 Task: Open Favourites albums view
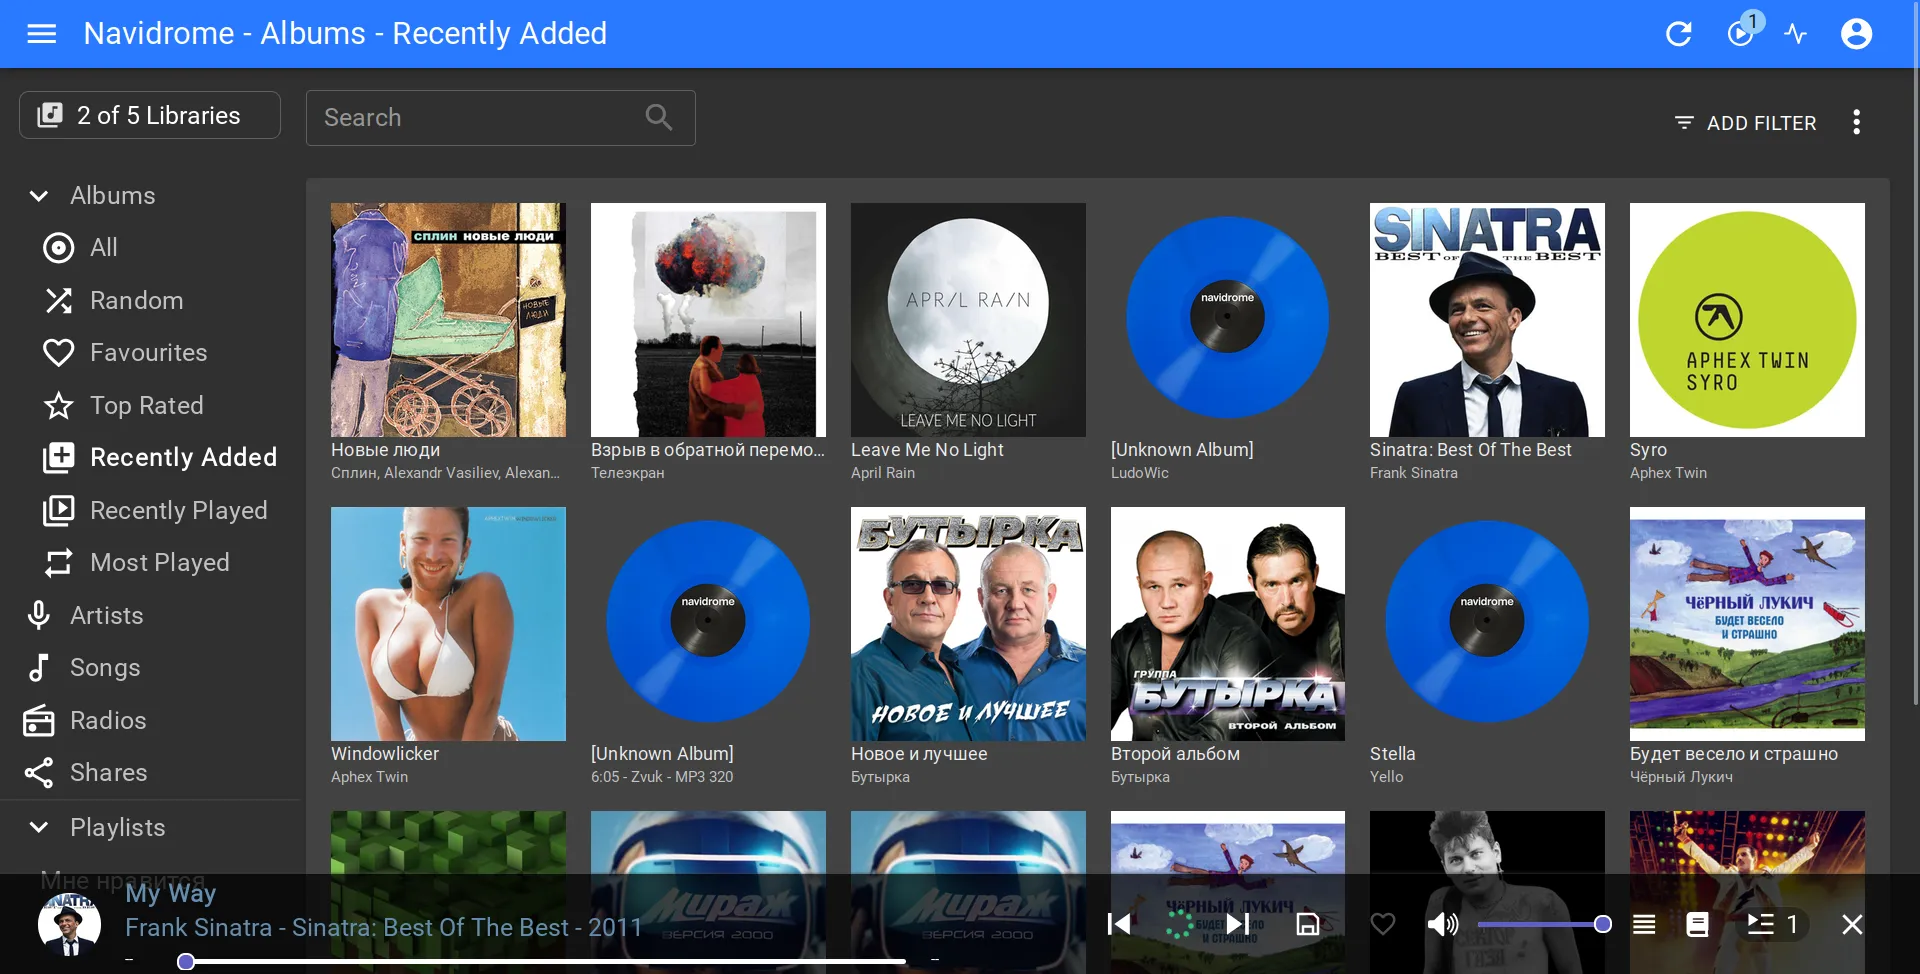point(150,353)
